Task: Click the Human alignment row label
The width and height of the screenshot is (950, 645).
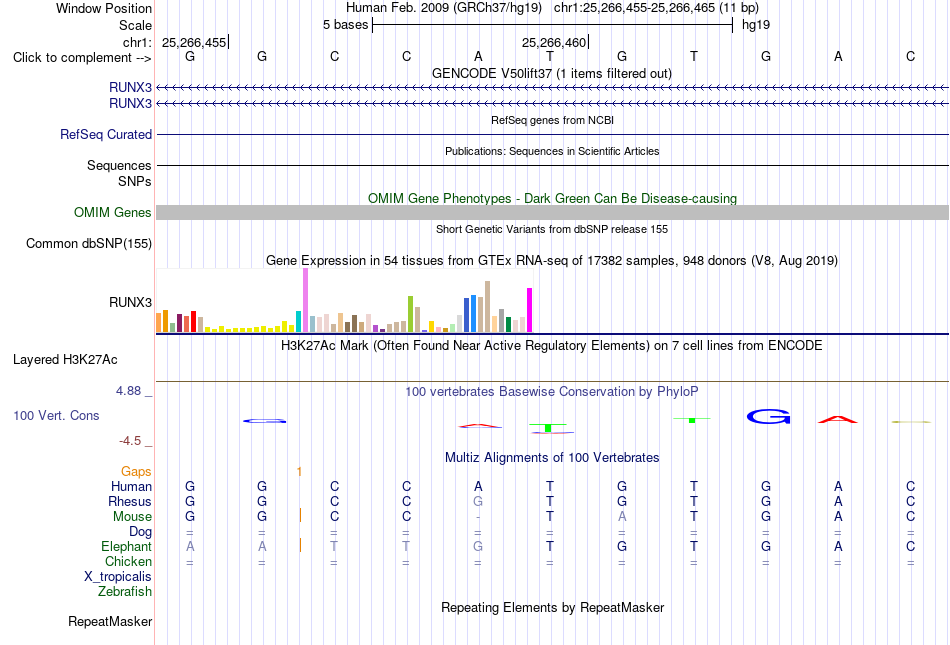Action: point(131,486)
